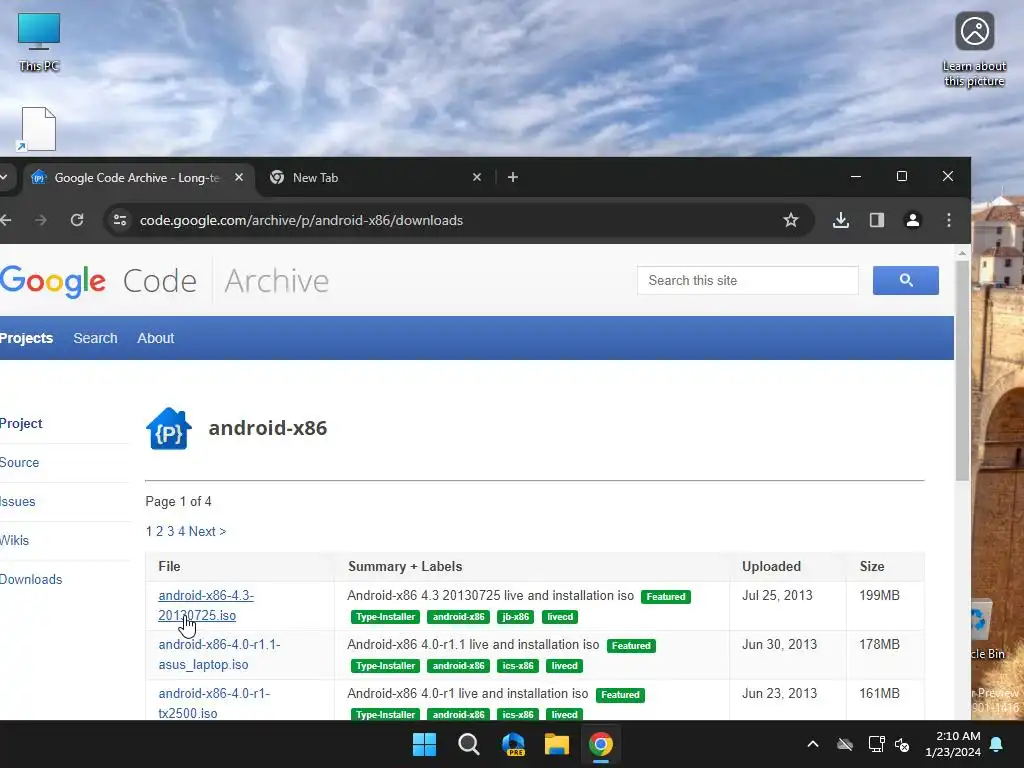Go to page 2 of downloads
This screenshot has height=768, width=1024.
(x=159, y=531)
